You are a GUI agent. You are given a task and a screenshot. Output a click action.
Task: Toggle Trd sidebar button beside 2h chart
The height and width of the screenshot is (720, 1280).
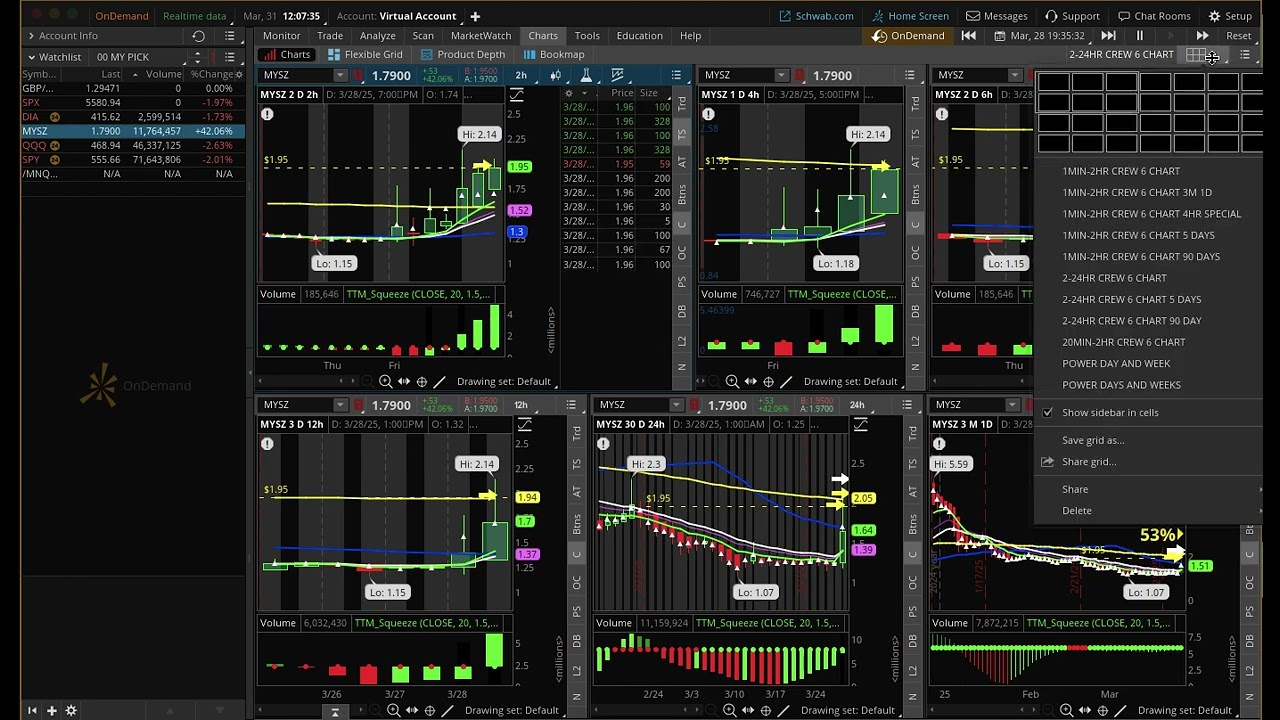683,104
